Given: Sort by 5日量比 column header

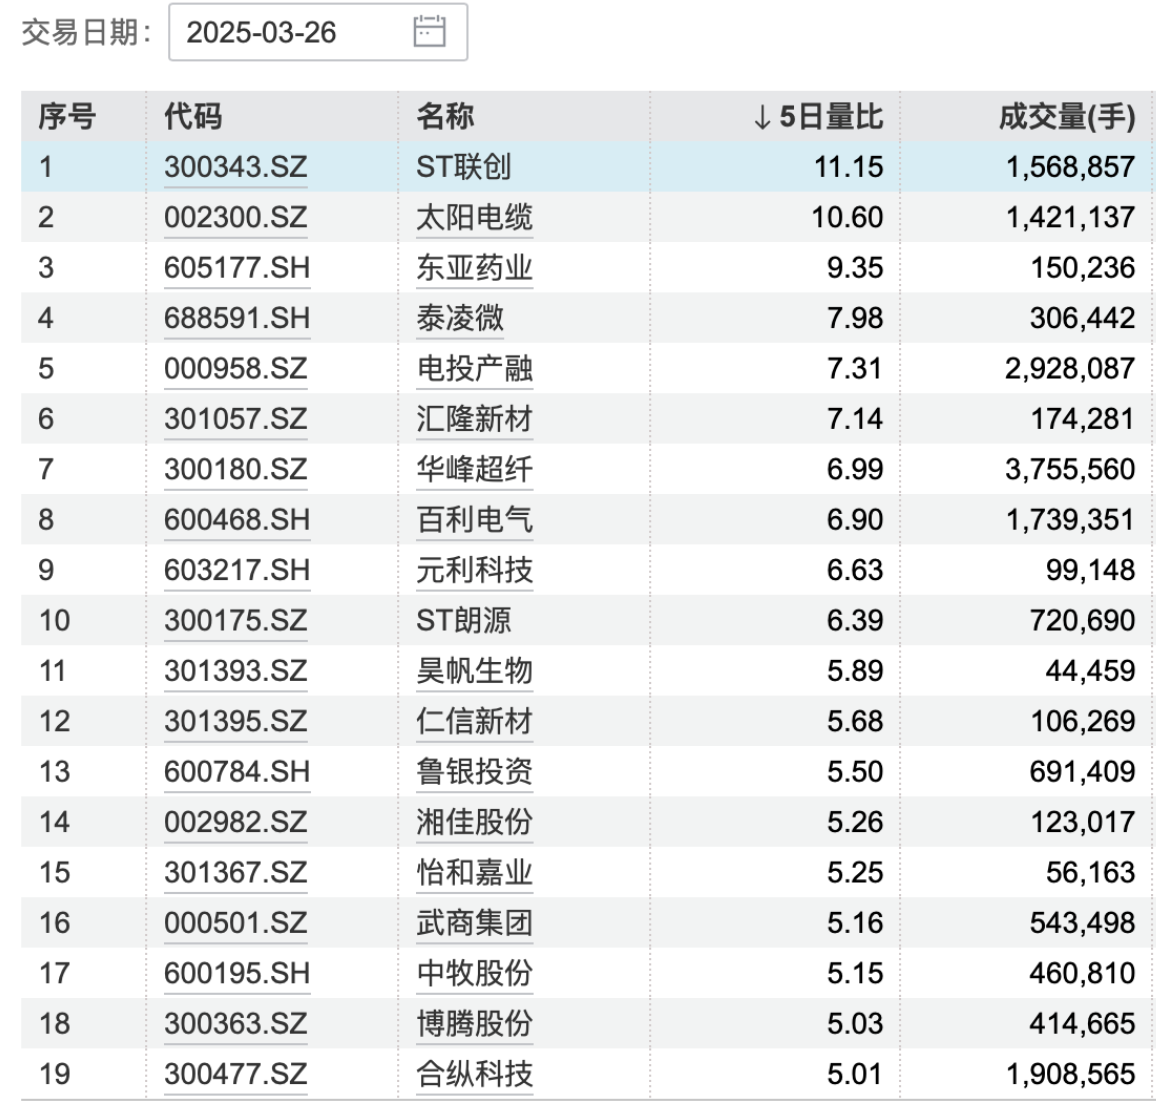Looking at the screenshot, I should [x=818, y=117].
